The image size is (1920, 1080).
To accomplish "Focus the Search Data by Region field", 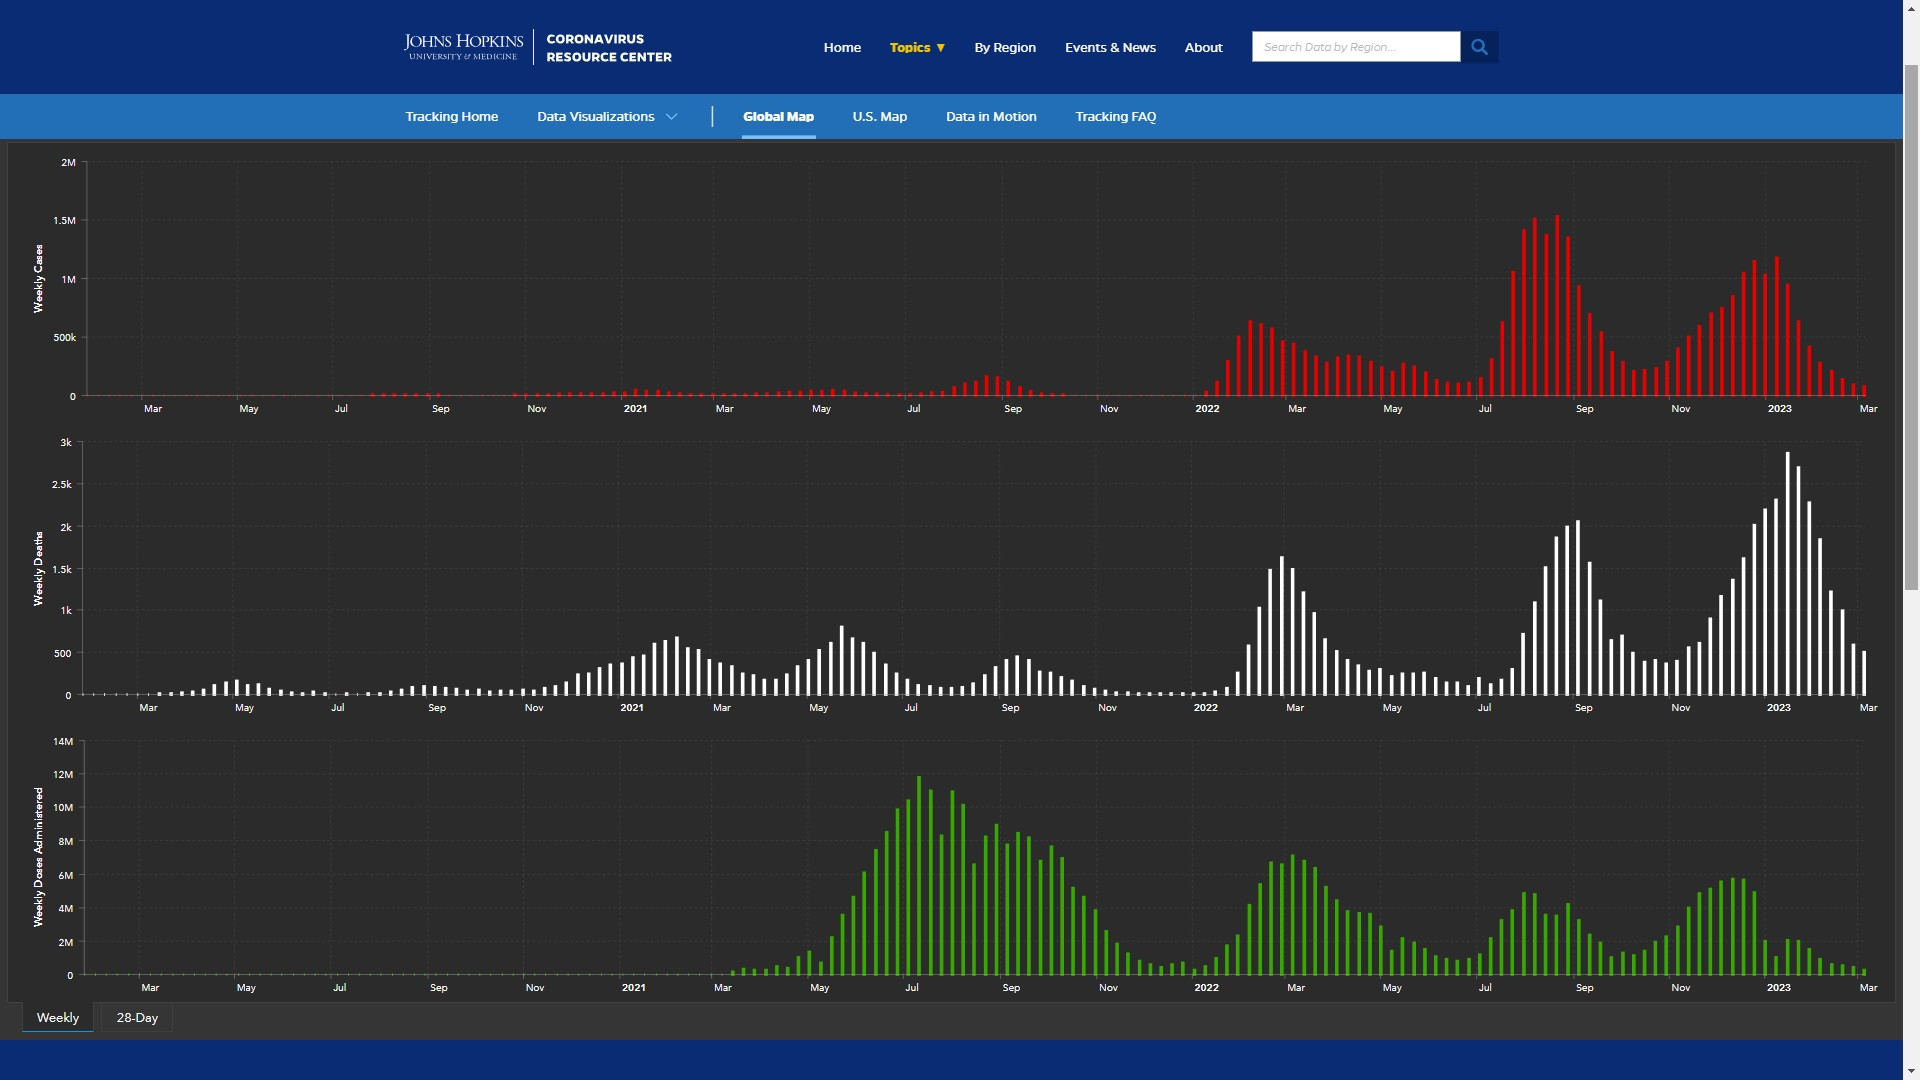I will point(1355,47).
